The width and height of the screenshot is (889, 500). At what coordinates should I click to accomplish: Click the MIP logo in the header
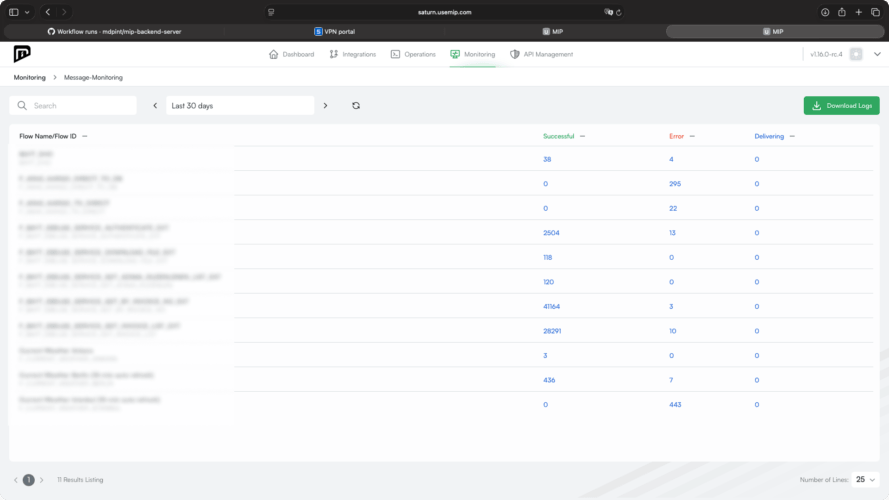point(22,54)
